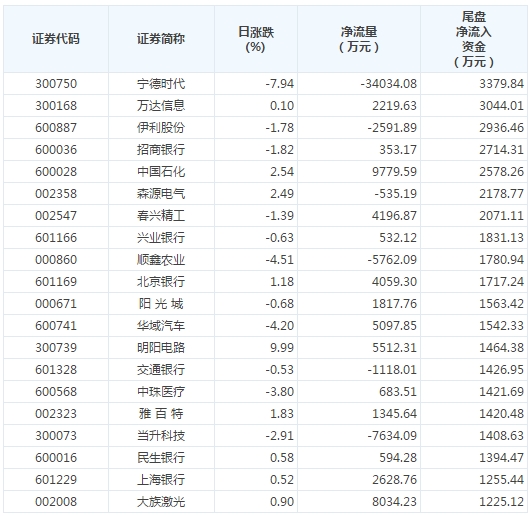Select 华域汽车 stock name
Viewport: 530px width, 517px height.
pos(161,325)
